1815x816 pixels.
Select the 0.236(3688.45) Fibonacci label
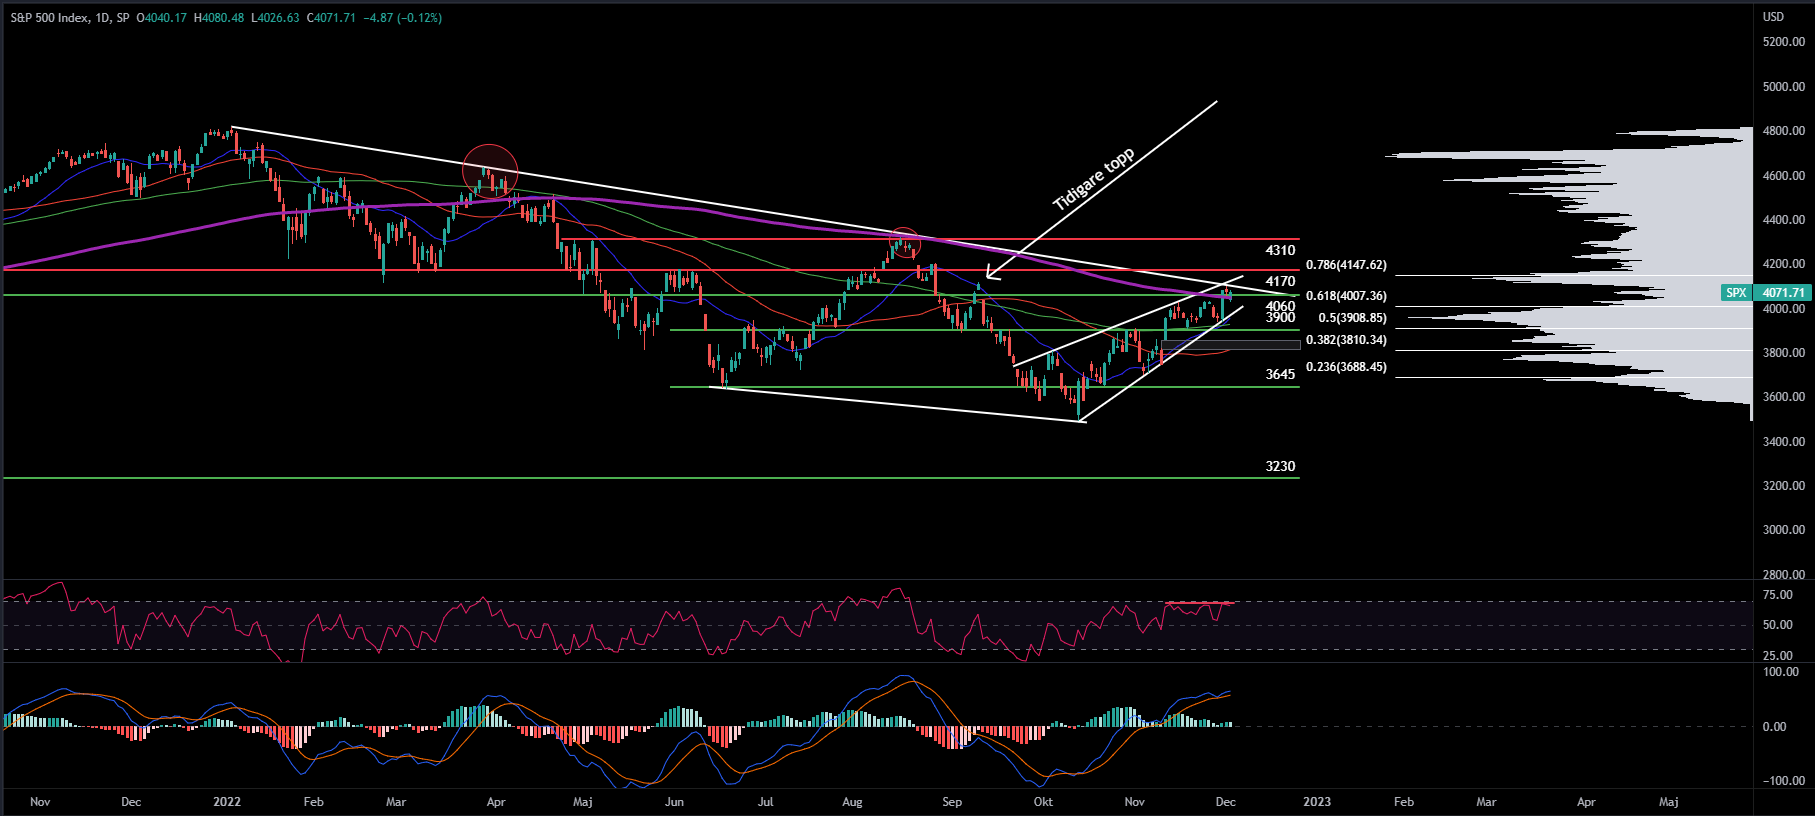[1346, 367]
